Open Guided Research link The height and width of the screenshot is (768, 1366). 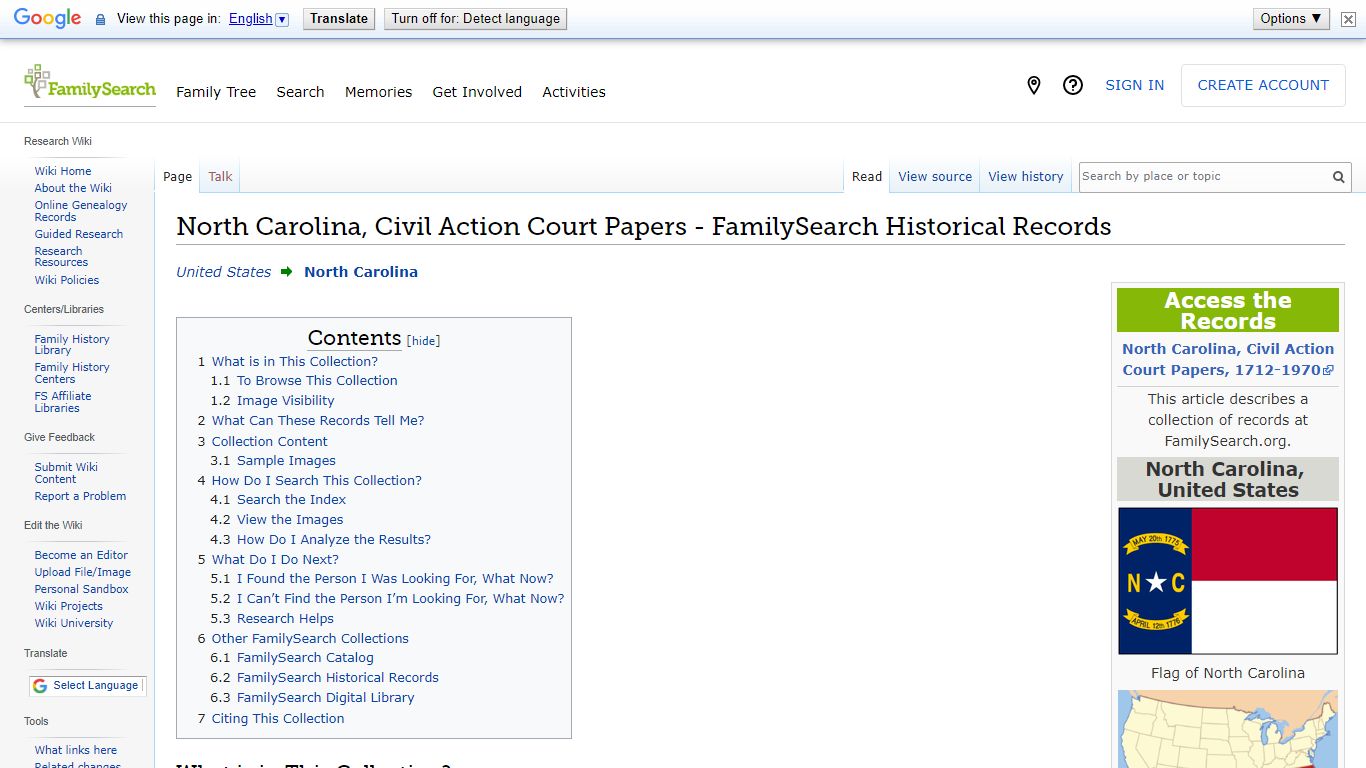tap(79, 234)
